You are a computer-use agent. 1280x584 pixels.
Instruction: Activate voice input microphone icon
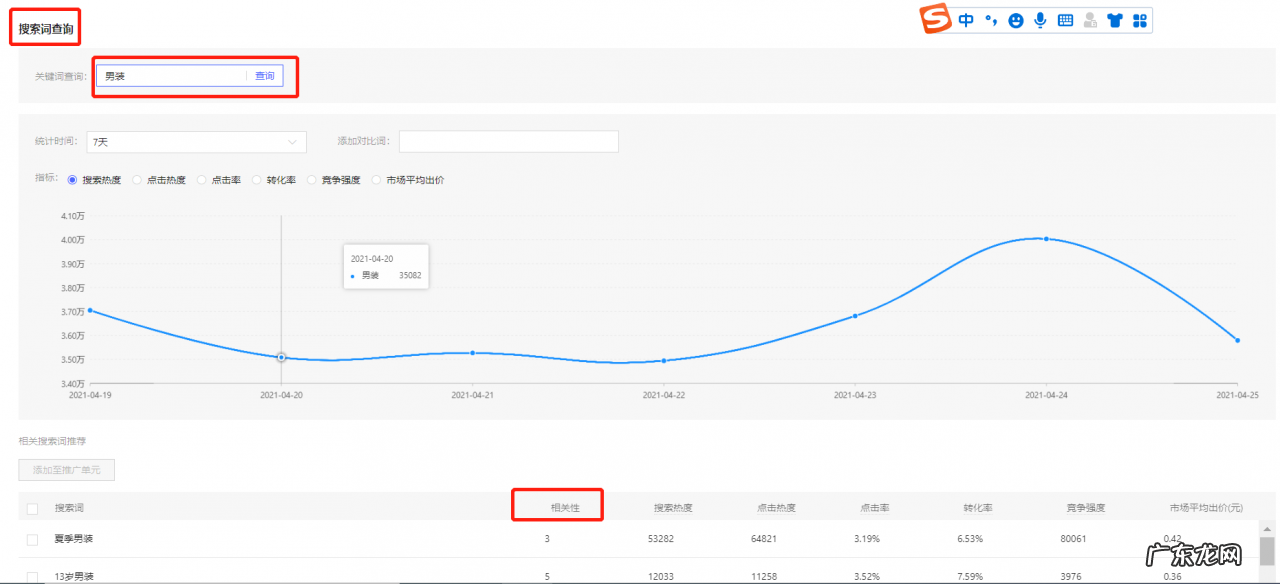tap(1041, 20)
